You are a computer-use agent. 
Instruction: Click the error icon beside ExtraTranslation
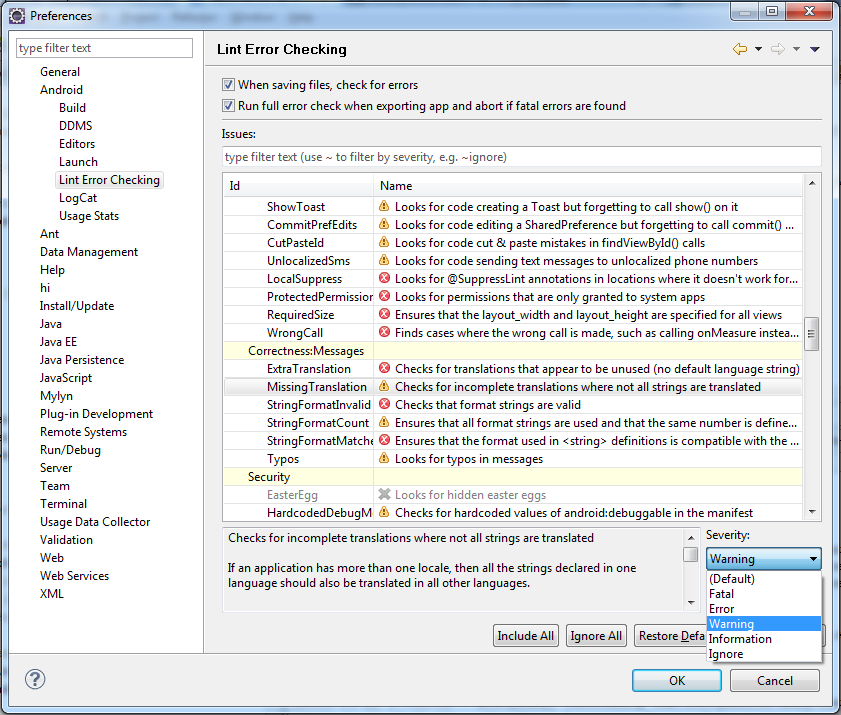pyautogui.click(x=384, y=369)
